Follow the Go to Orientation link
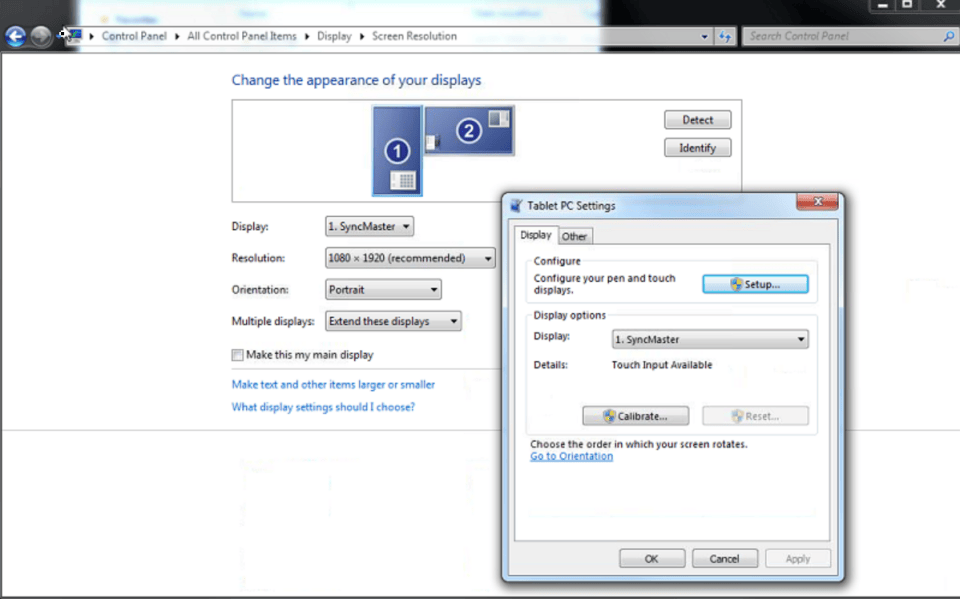The width and height of the screenshot is (960, 599). 570,456
